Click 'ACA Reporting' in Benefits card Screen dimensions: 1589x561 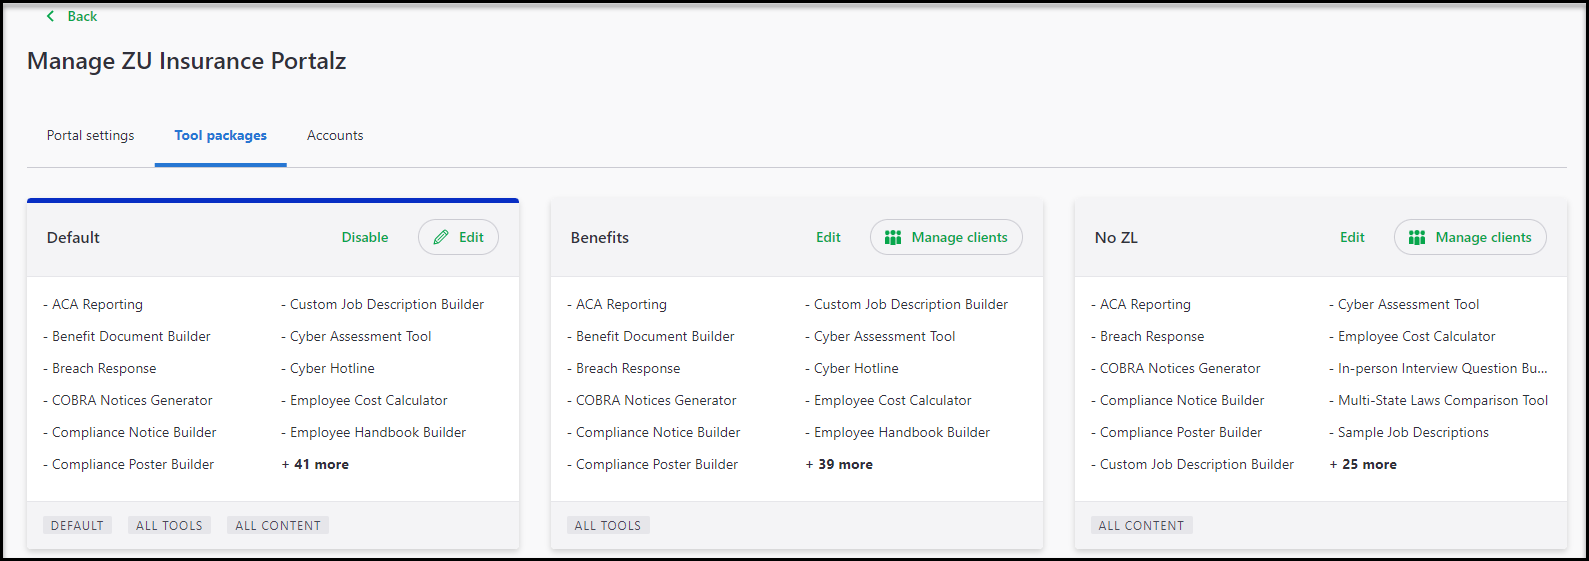coord(621,304)
